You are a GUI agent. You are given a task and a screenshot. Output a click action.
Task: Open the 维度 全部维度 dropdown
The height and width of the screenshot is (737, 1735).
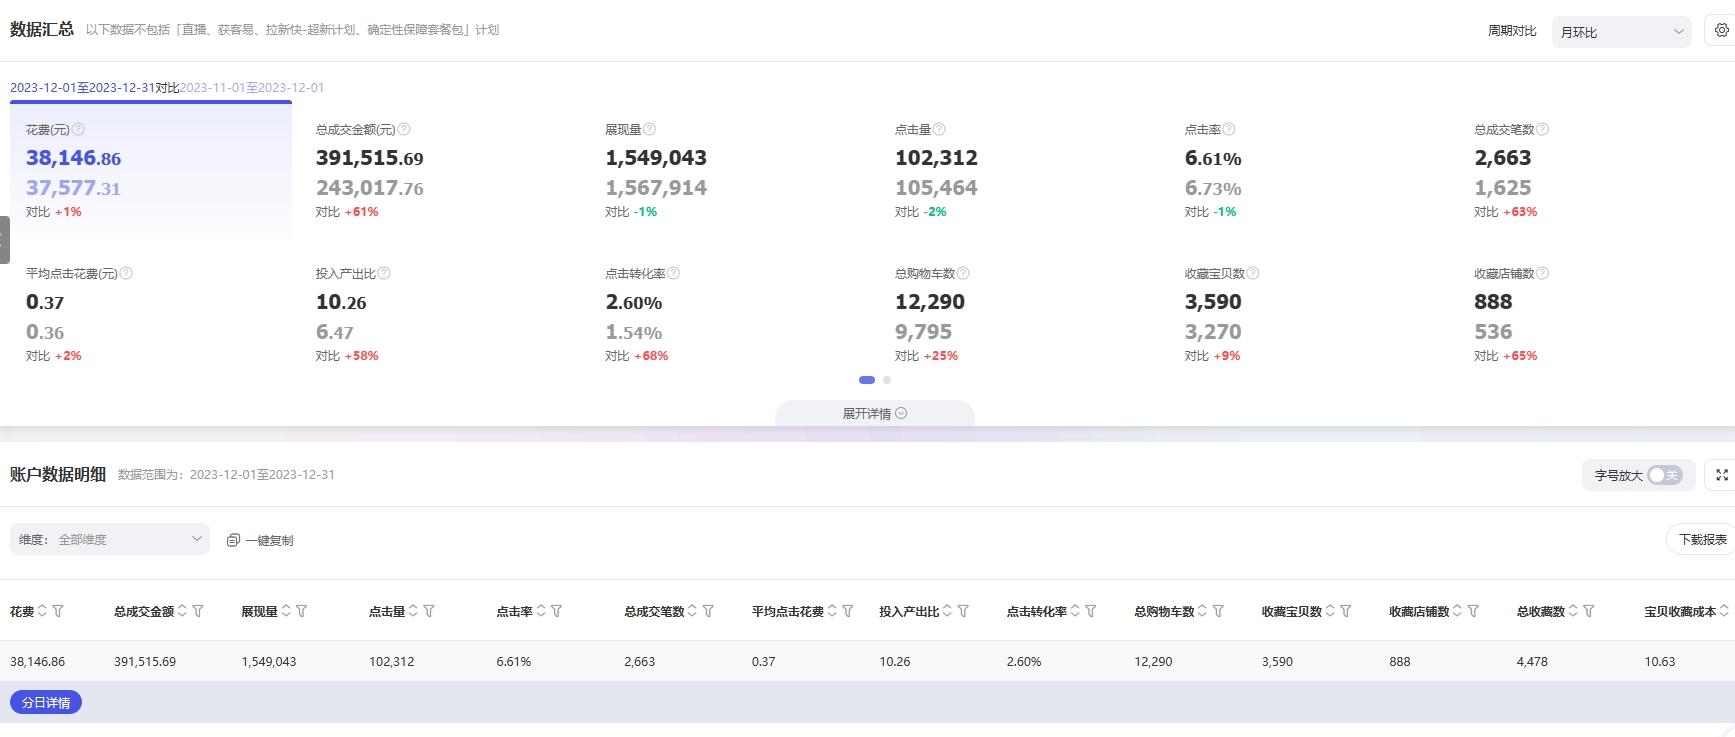(x=110, y=539)
